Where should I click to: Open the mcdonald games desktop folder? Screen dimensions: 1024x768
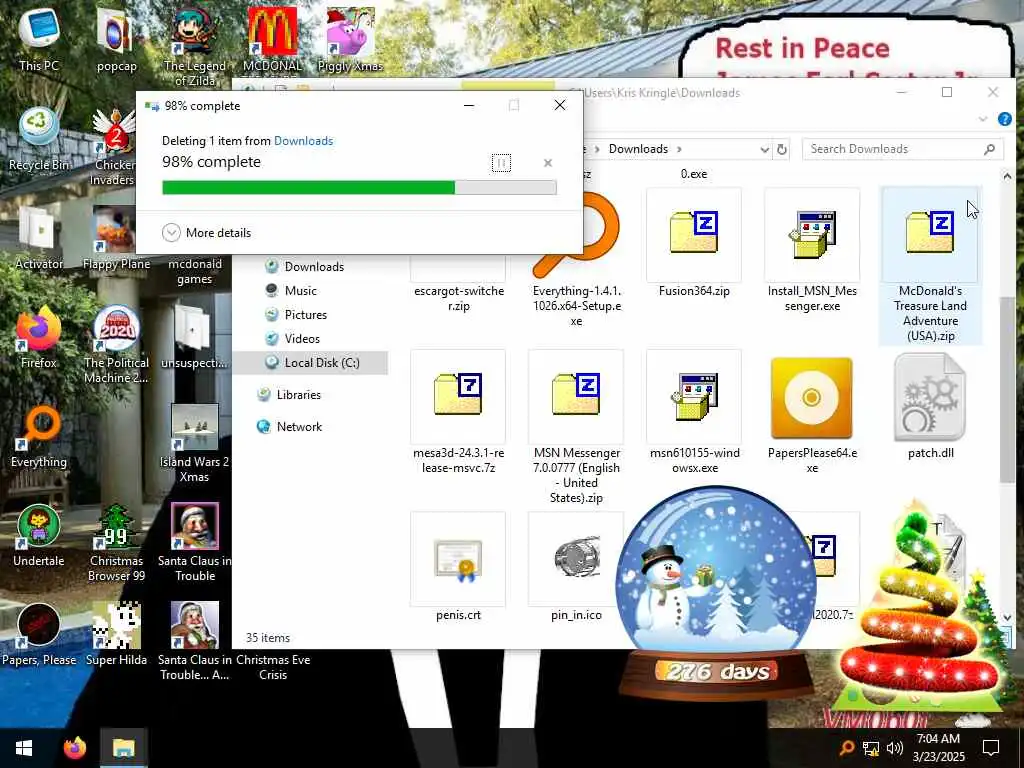pyautogui.click(x=195, y=271)
